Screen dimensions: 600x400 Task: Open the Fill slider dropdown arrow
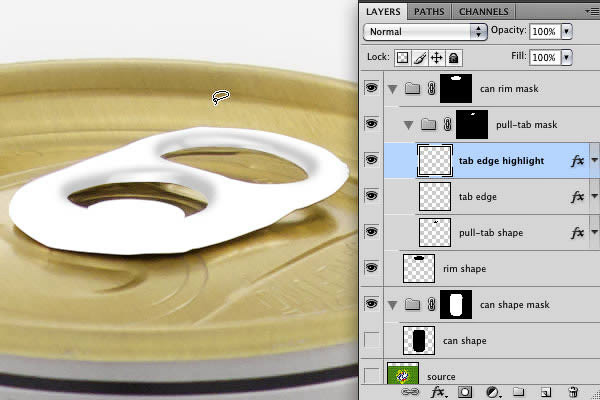coord(567,57)
